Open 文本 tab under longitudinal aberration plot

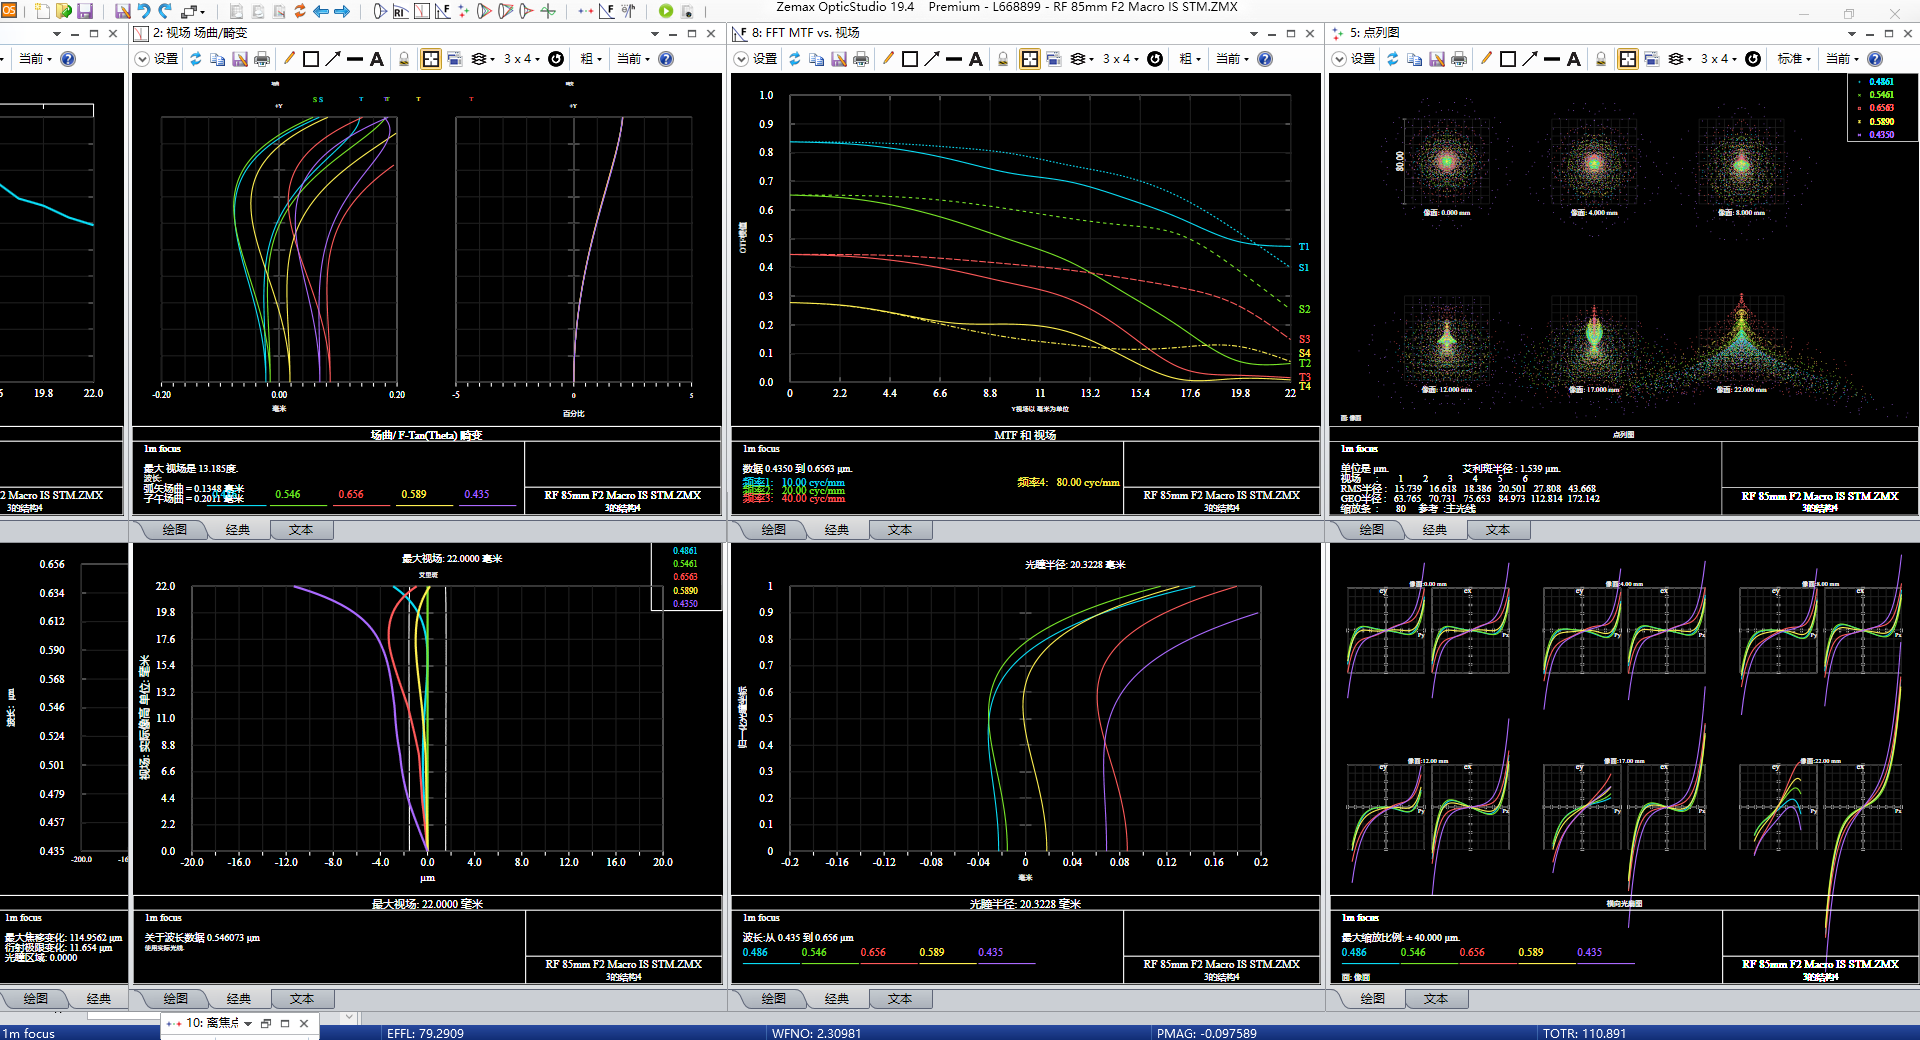pyautogui.click(x=900, y=999)
